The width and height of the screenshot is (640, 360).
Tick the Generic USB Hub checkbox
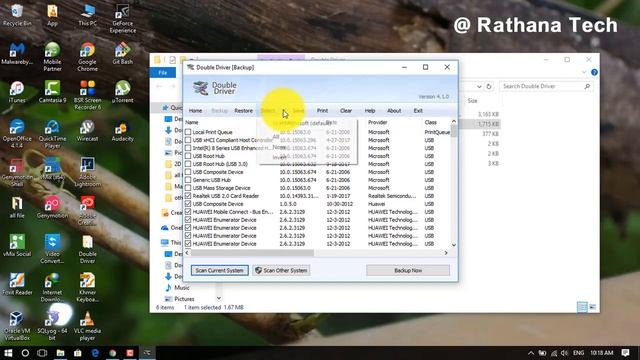[188, 180]
